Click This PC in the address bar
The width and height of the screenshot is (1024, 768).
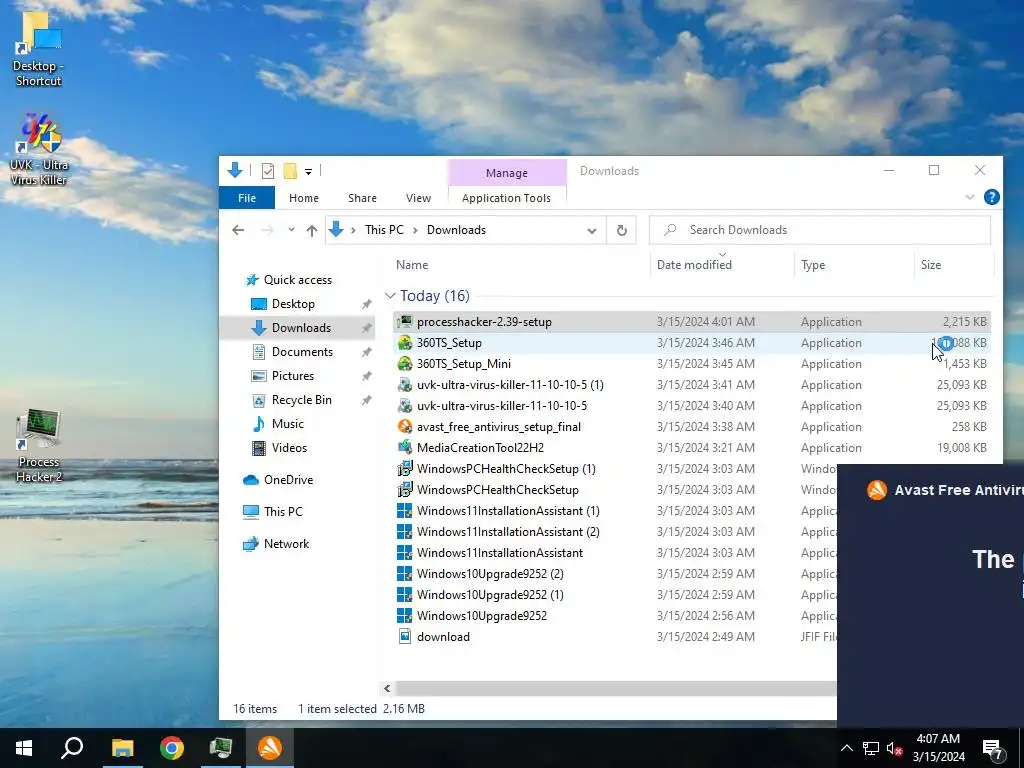[x=384, y=230]
